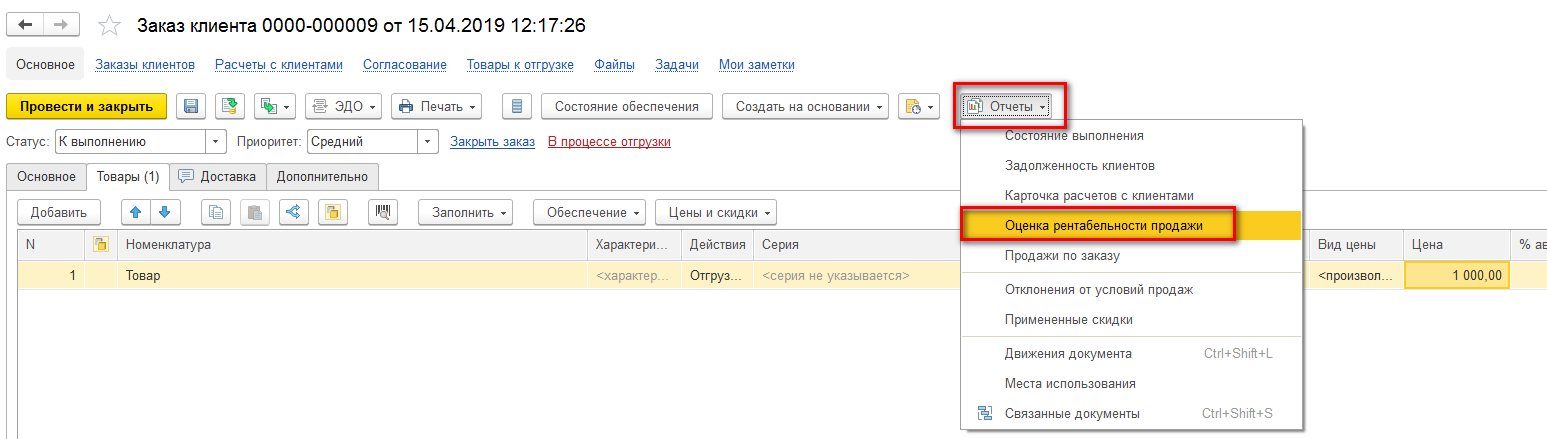Click the barcode search icon

click(x=383, y=212)
